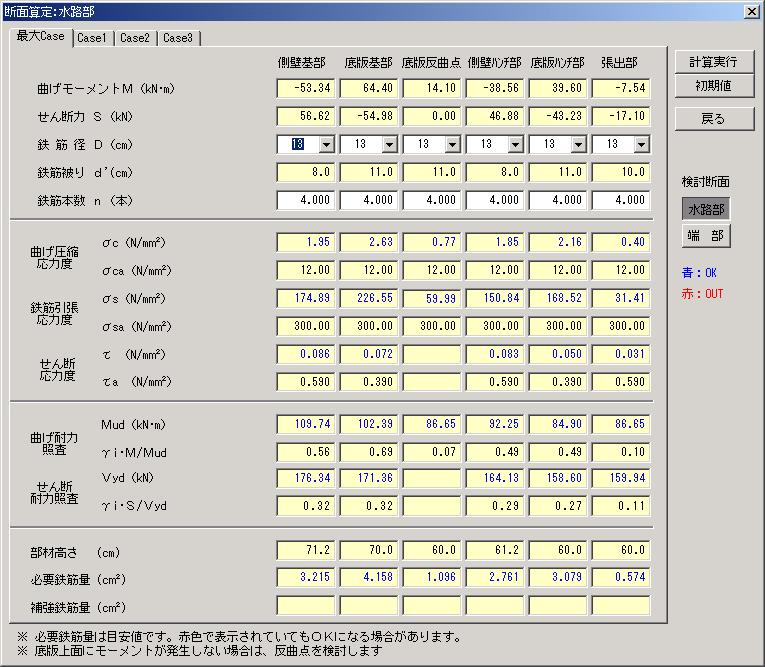Click the 底版反曲点 column header
The height and width of the screenshot is (667, 765).
tap(431, 63)
